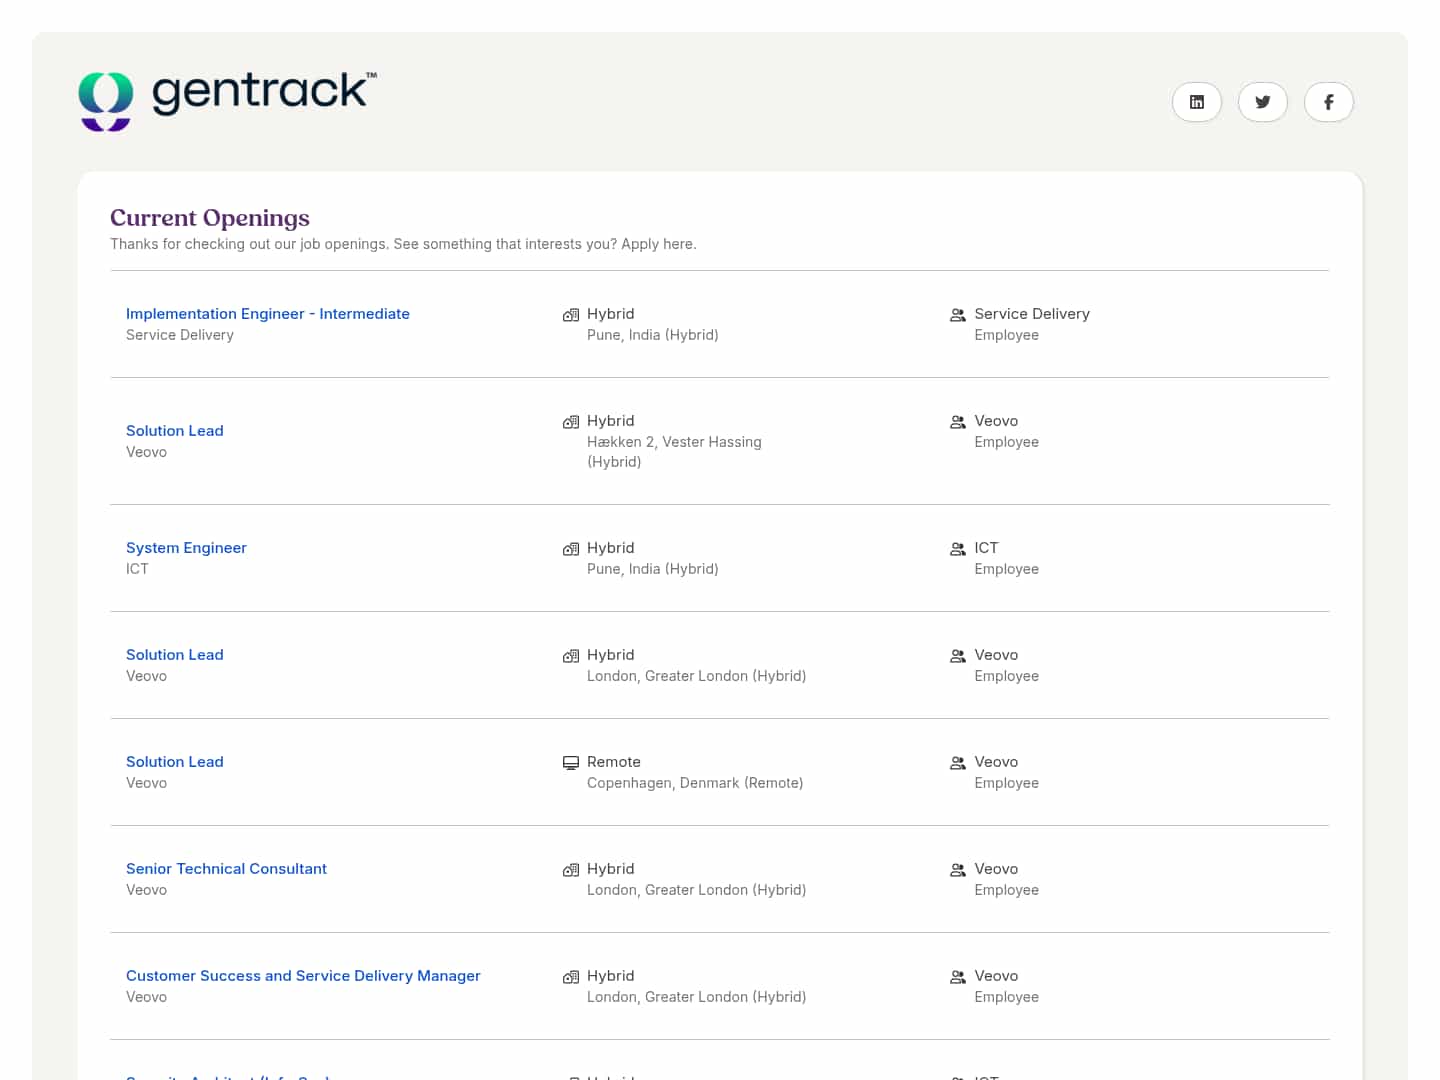Click the hybrid icon in the Senior Technical Consultant row
The image size is (1440, 1080).
[571, 870]
